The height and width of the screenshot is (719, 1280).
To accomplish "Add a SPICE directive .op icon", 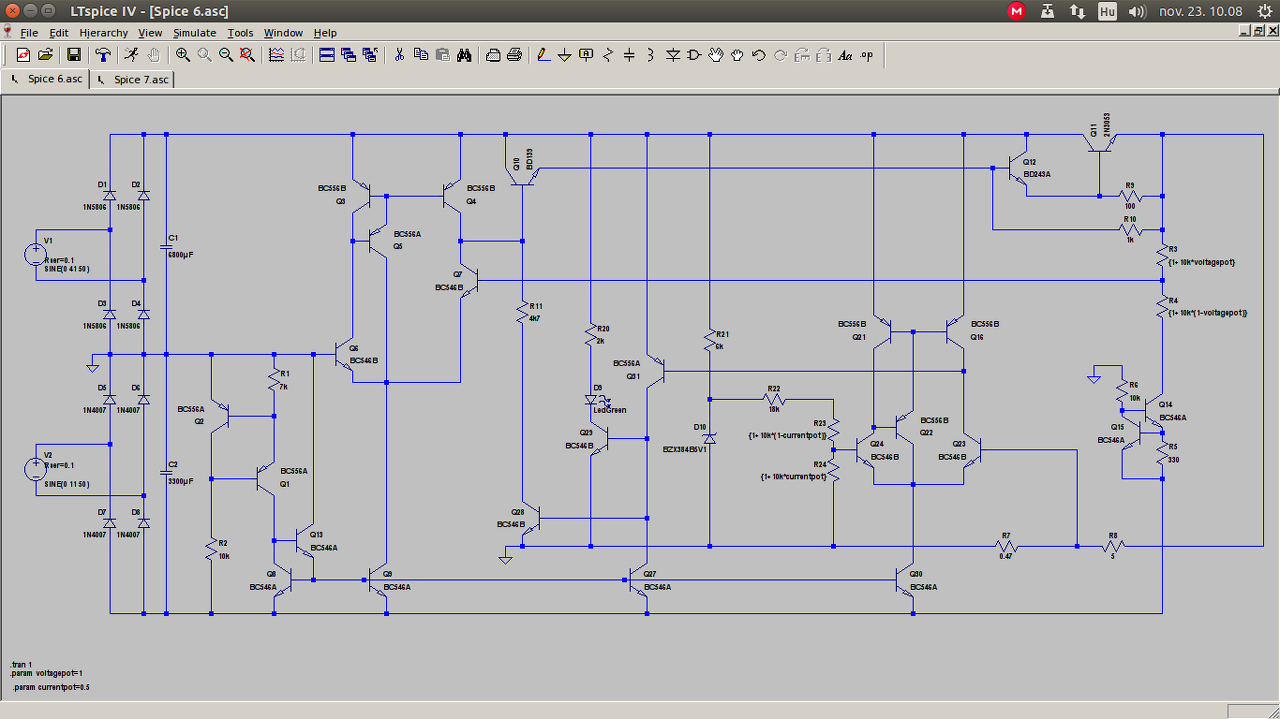I will pos(867,55).
